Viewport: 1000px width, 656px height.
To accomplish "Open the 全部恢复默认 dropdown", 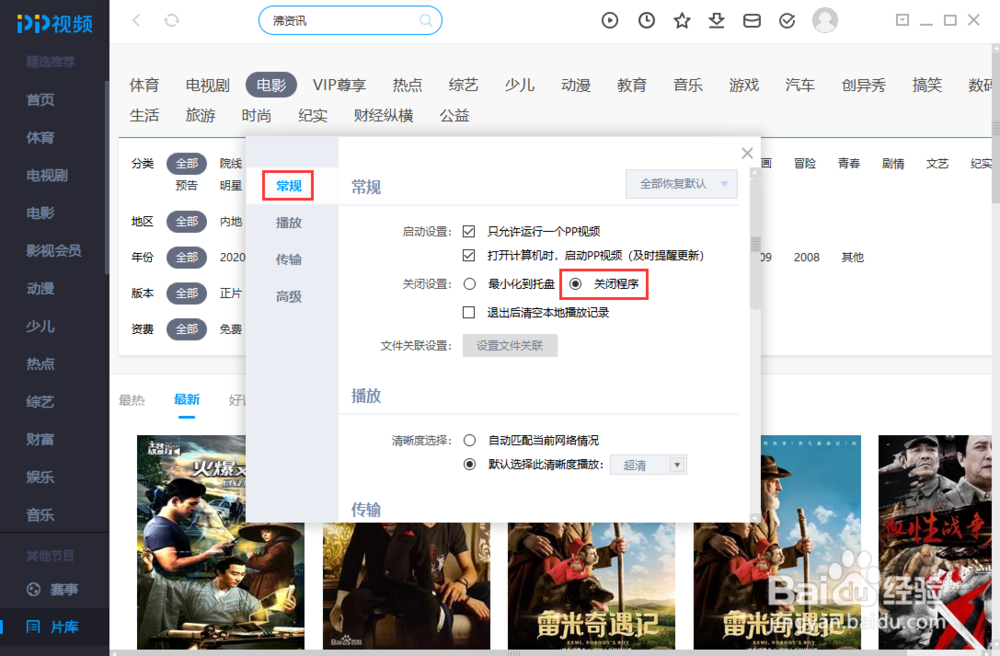I will (x=681, y=184).
